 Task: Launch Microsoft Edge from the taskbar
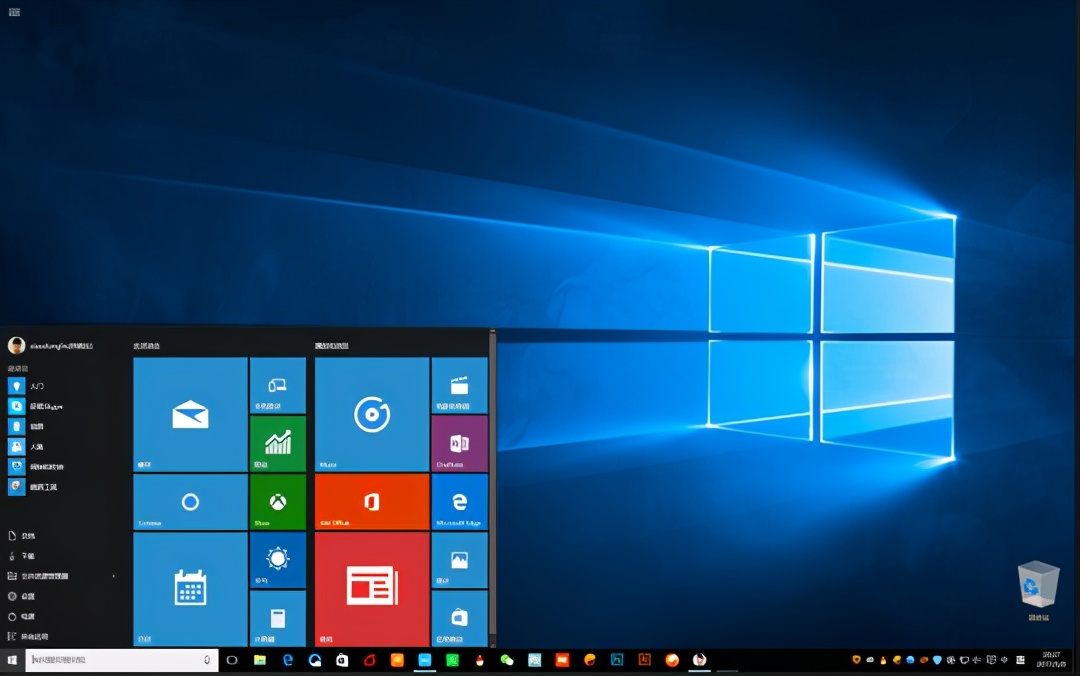[x=287, y=662]
